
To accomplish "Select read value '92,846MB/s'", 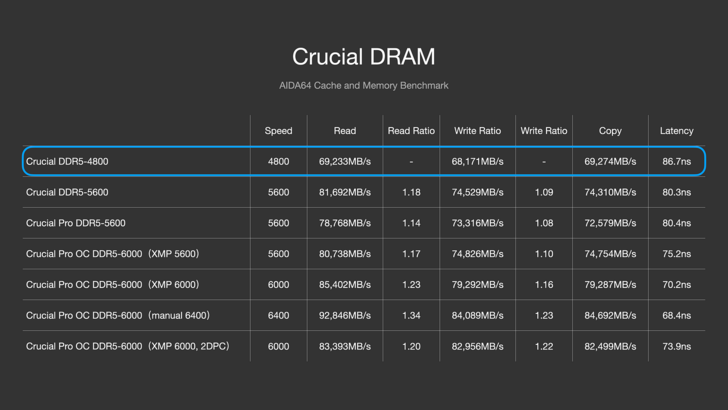I will [x=345, y=315].
